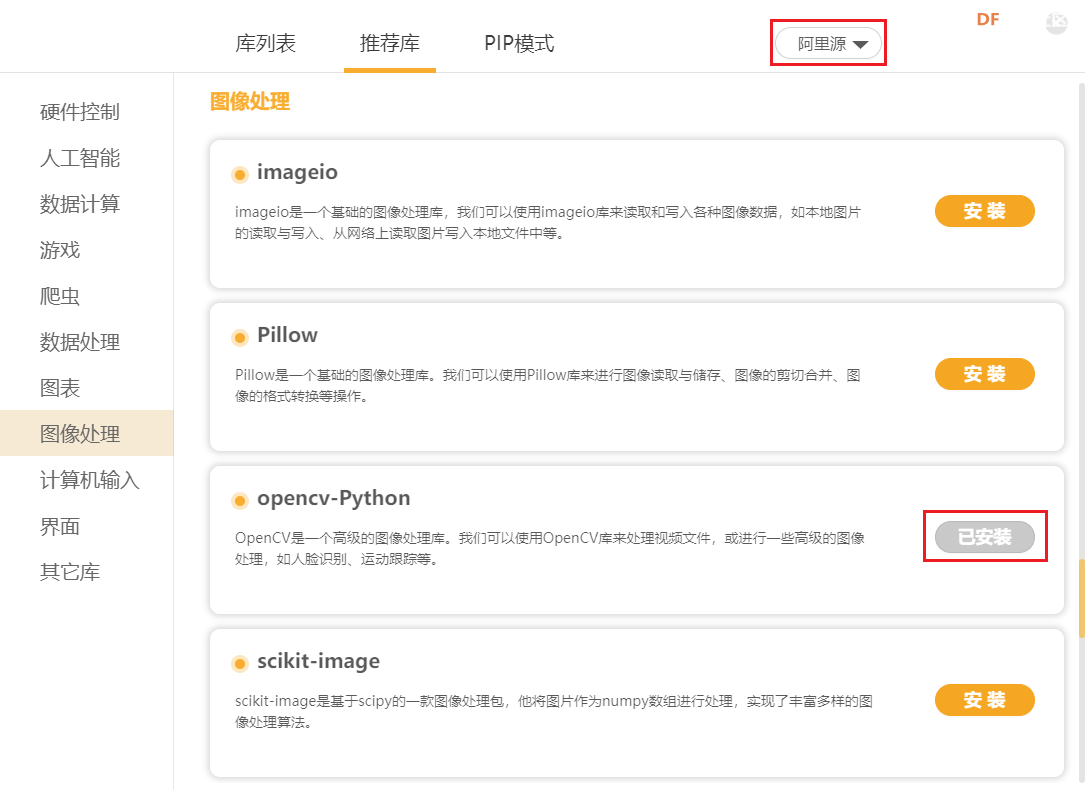Open the 阿里源 source dropdown
Screen dimensions: 1085x790
pyautogui.click(x=829, y=45)
